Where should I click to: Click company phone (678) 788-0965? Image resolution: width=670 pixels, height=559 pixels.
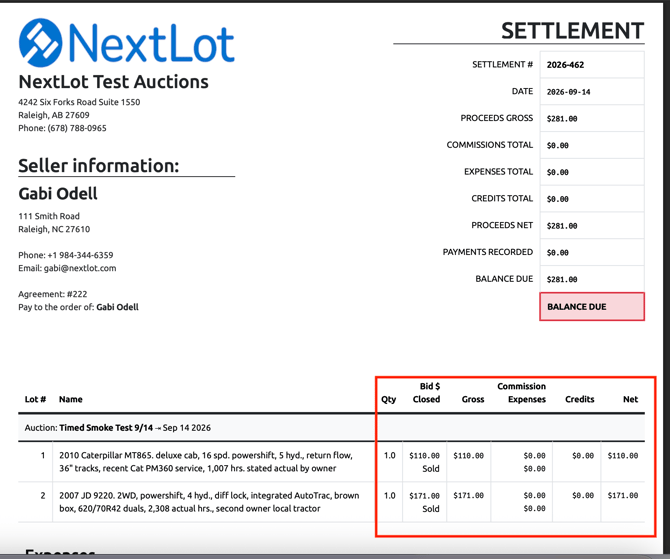[x=77, y=128]
